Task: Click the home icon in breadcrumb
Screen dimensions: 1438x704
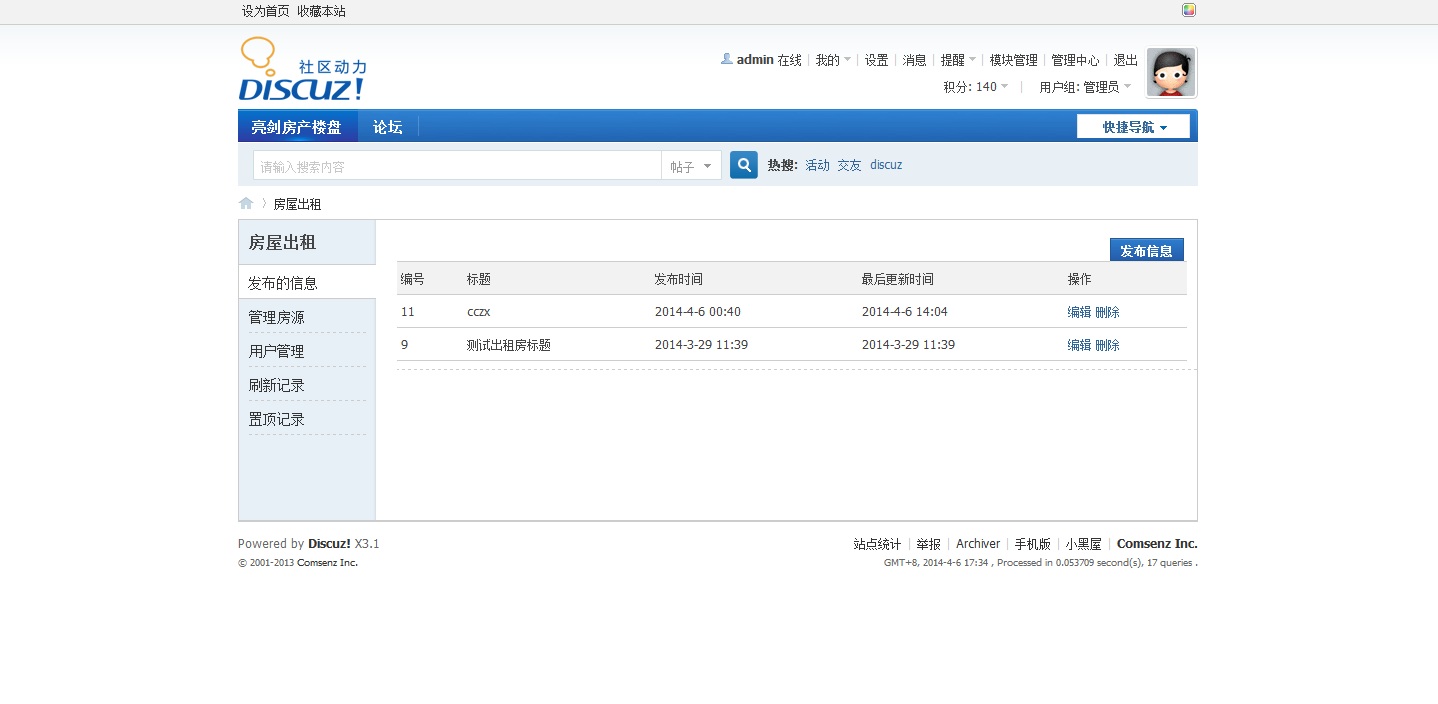Action: tap(246, 204)
